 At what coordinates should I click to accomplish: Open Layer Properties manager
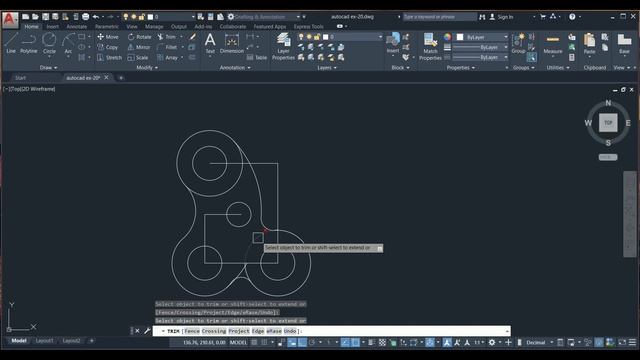pyautogui.click(x=283, y=47)
